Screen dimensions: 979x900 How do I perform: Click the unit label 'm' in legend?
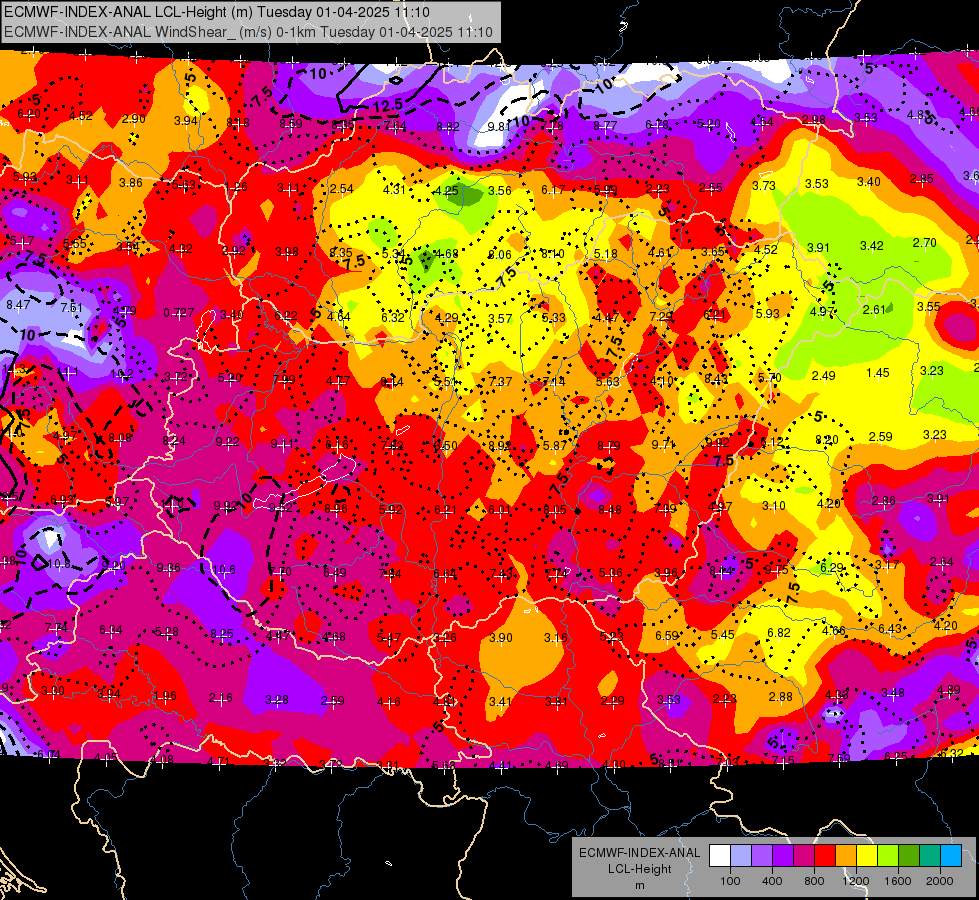639,885
